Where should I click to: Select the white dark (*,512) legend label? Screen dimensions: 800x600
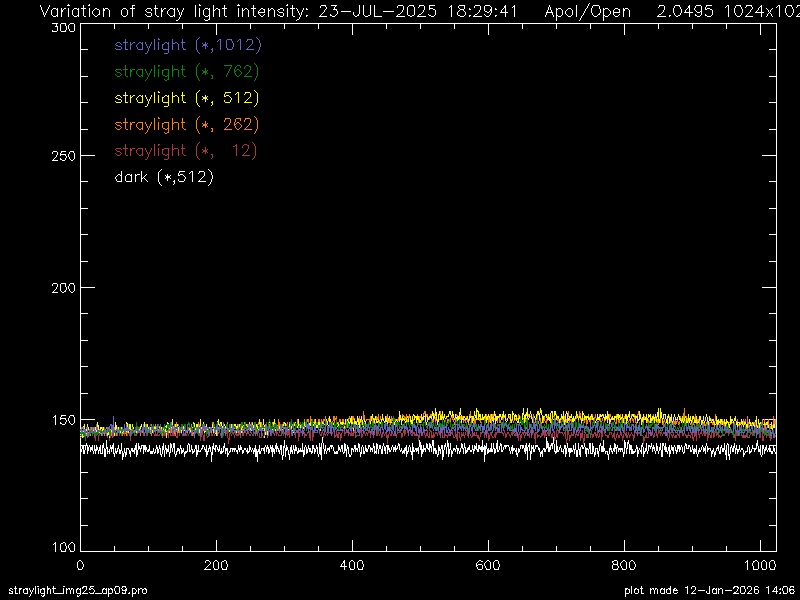[164, 177]
